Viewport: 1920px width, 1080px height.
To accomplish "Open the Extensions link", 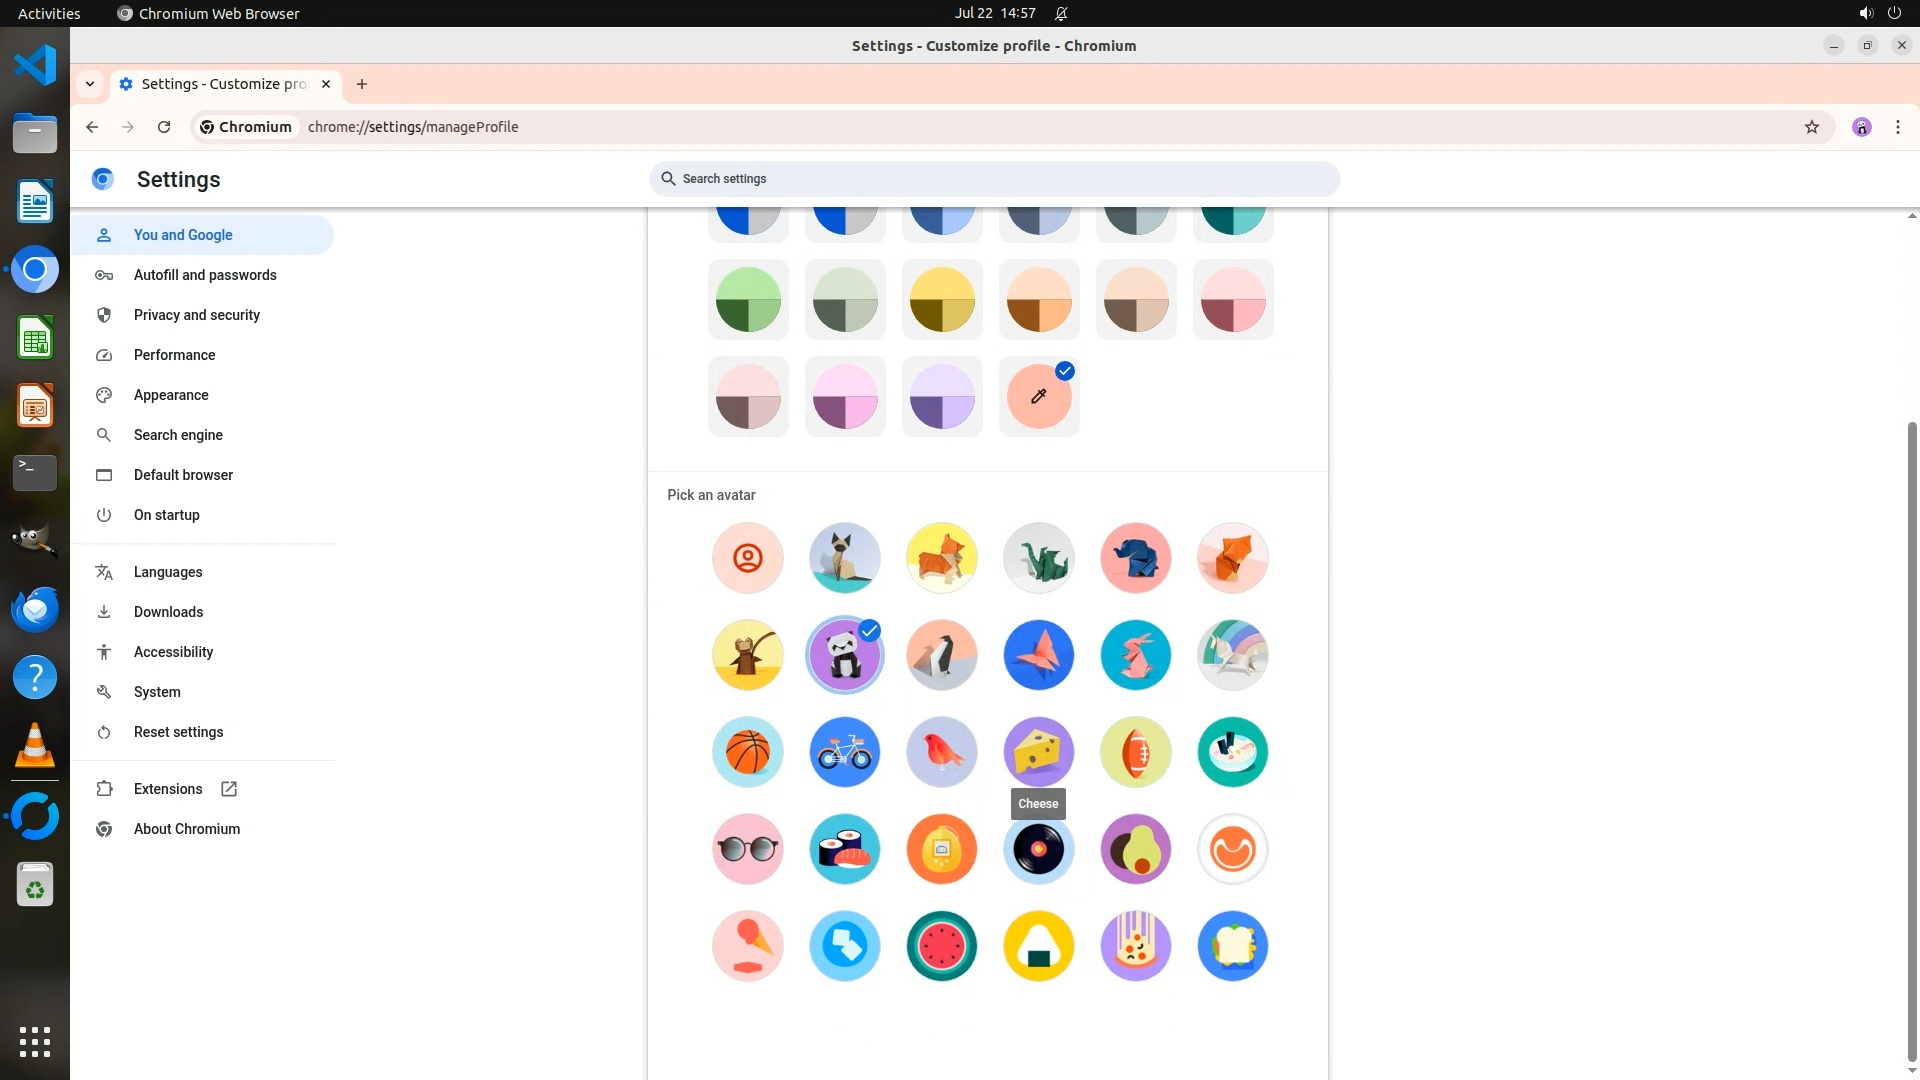I will (168, 789).
